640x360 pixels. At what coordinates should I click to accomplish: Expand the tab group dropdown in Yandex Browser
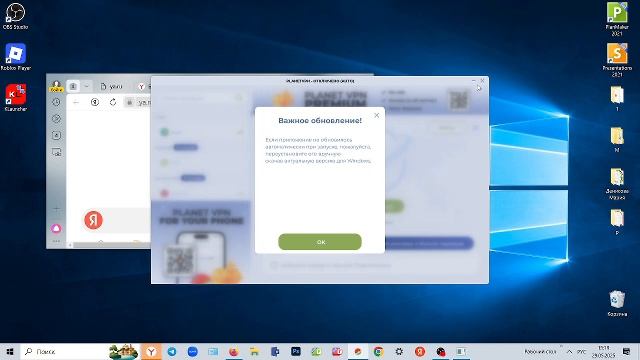pyautogui.click(x=86, y=87)
